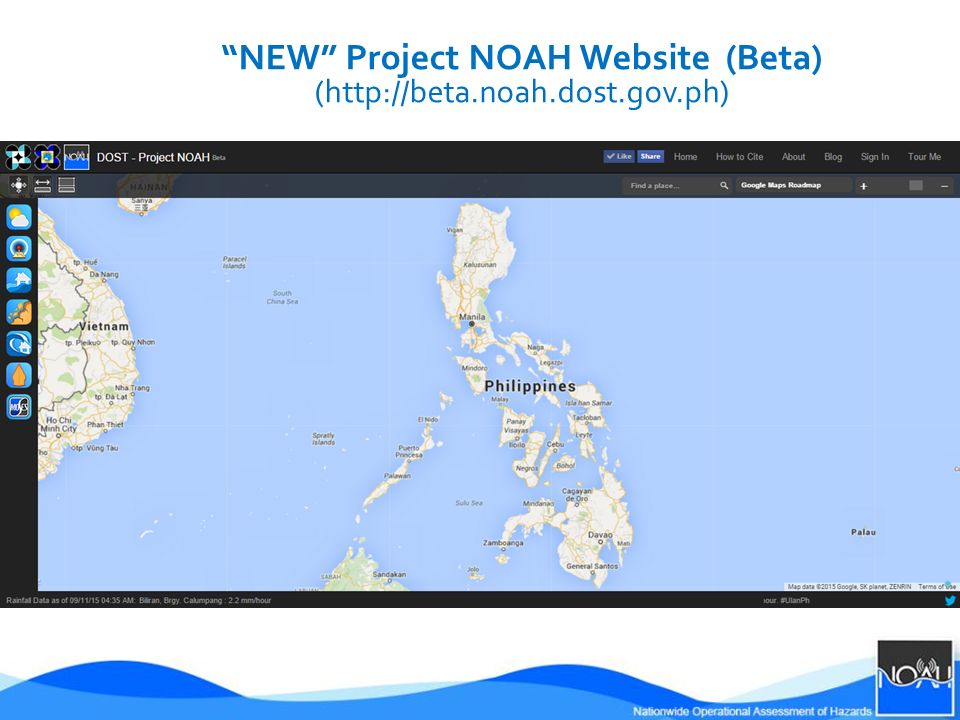
Task: Select the pan map four-arrow tool
Action: point(18,185)
